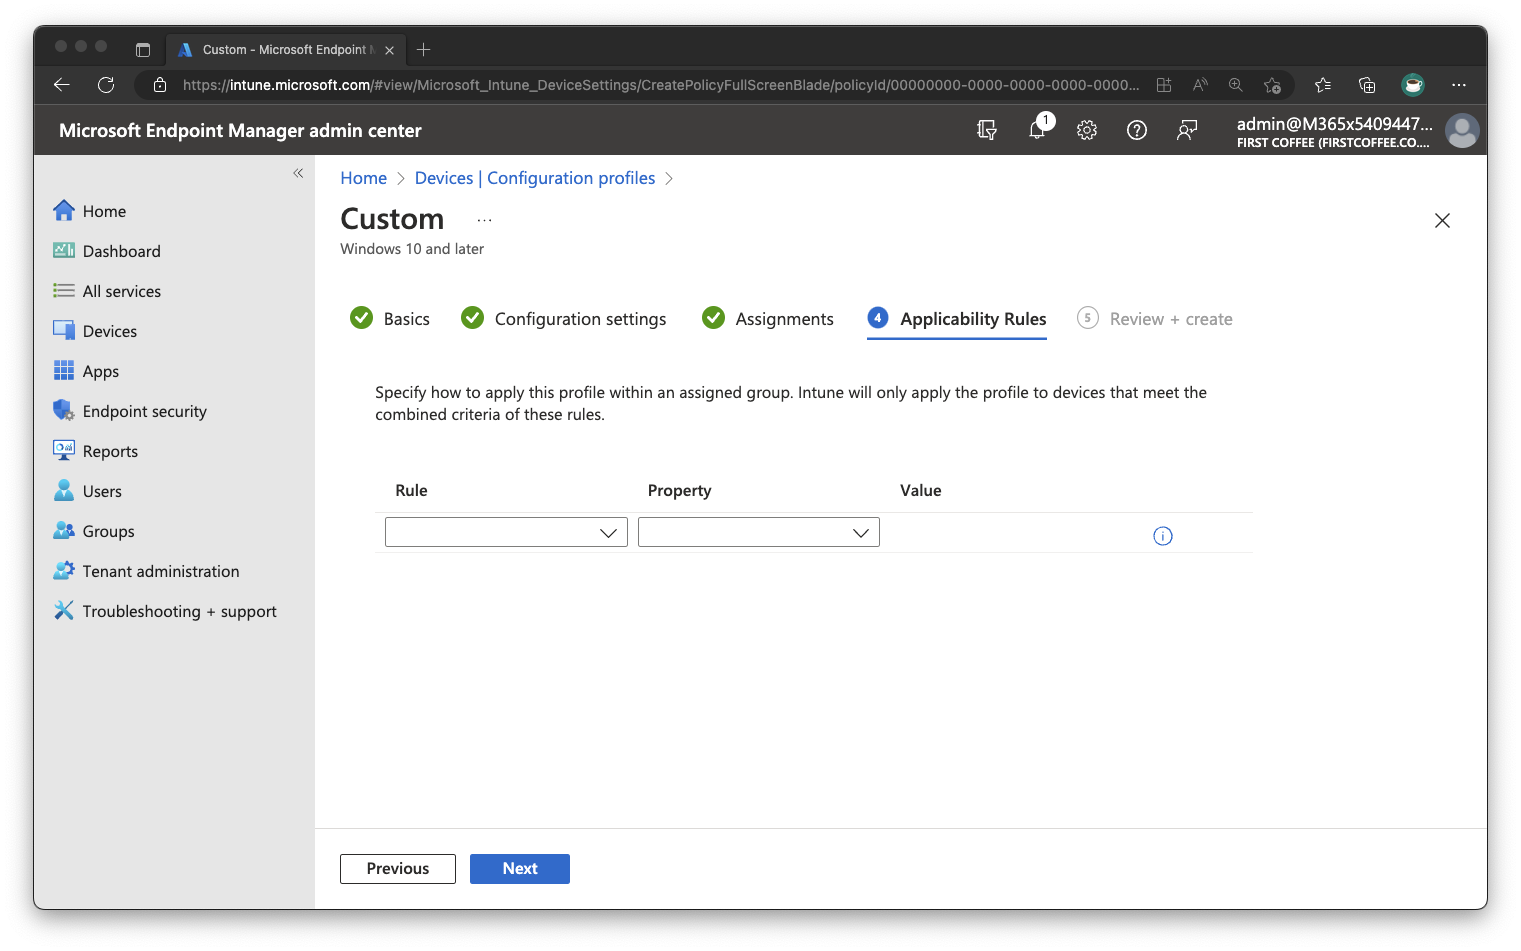Open the notifications bell
The image size is (1521, 951).
[1037, 129]
